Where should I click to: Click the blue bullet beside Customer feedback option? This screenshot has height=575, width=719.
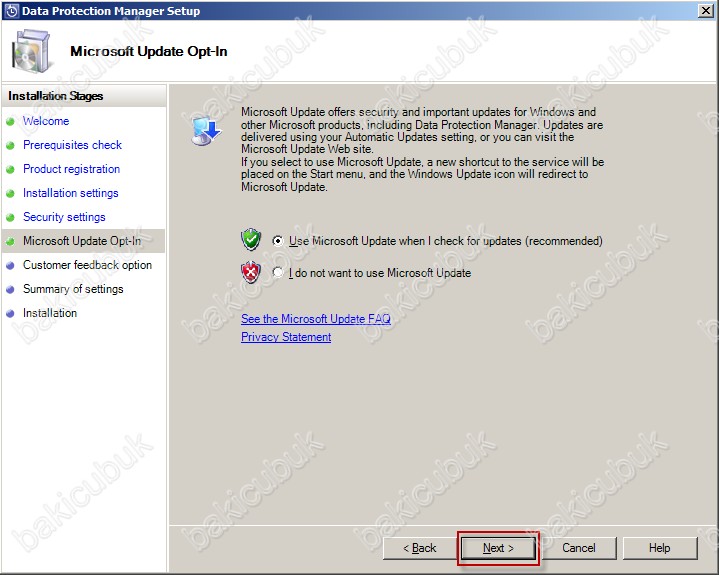pos(10,265)
